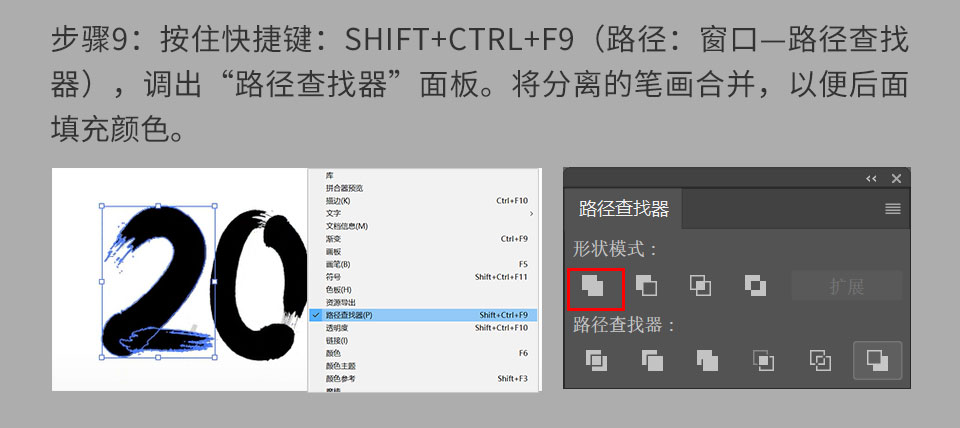The image size is (960, 428).
Task: Choose 颜色 menu entry with F6 shortcut
Action: (422, 353)
